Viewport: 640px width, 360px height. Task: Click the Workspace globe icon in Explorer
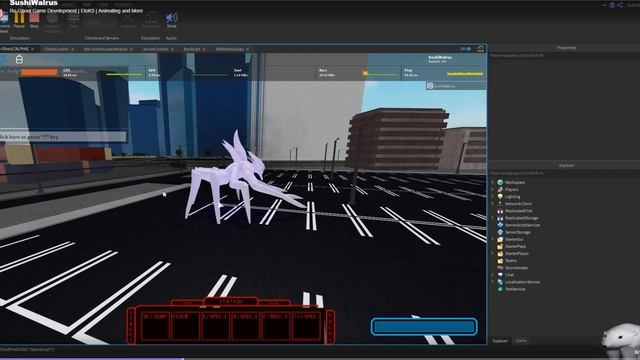coord(500,182)
